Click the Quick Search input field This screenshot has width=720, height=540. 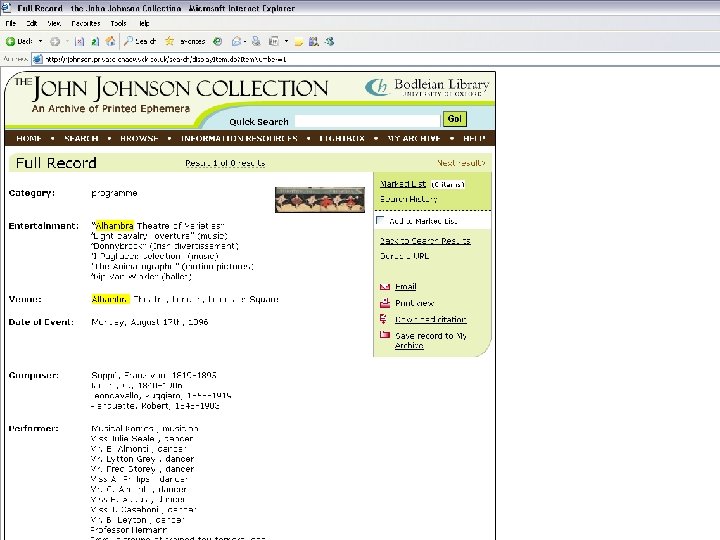coord(367,121)
